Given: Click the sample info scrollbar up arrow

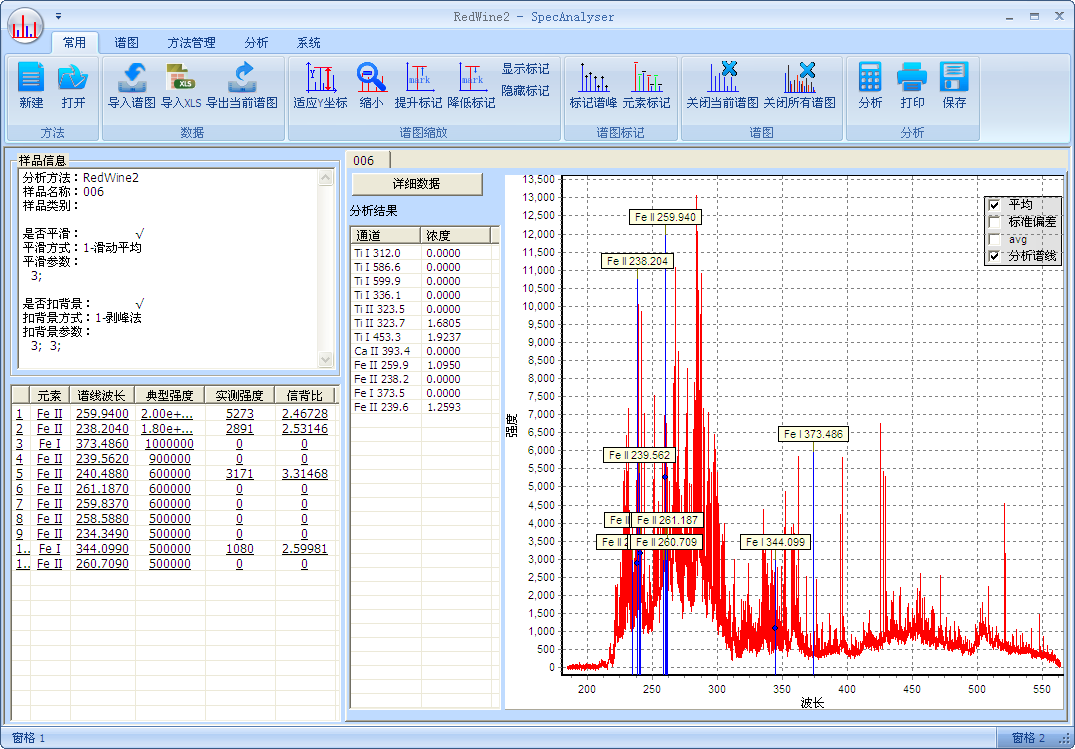Looking at the screenshot, I should [326, 178].
